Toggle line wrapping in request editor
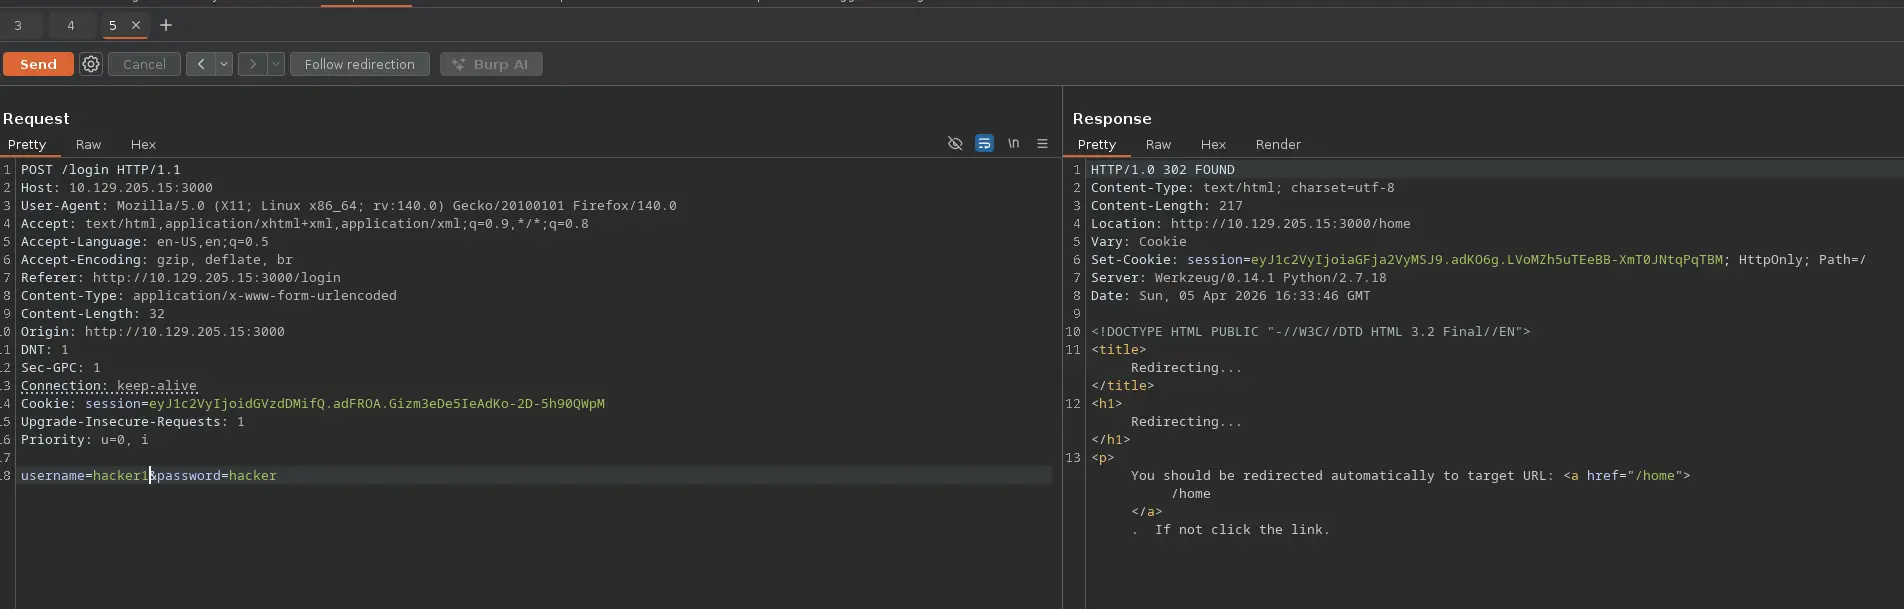 pyautogui.click(x=984, y=144)
